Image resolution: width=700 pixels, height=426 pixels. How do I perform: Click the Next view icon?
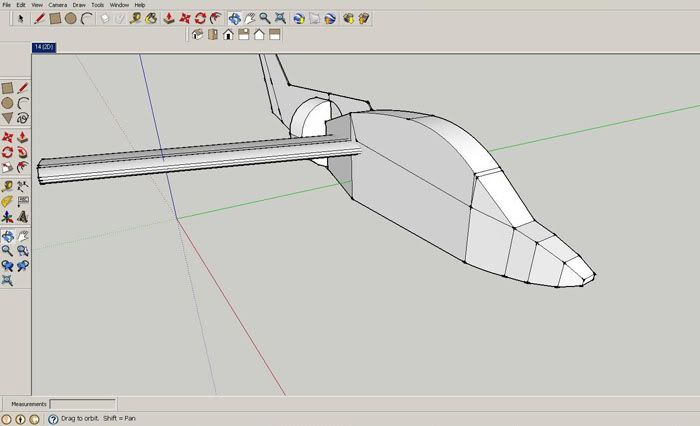(23, 266)
